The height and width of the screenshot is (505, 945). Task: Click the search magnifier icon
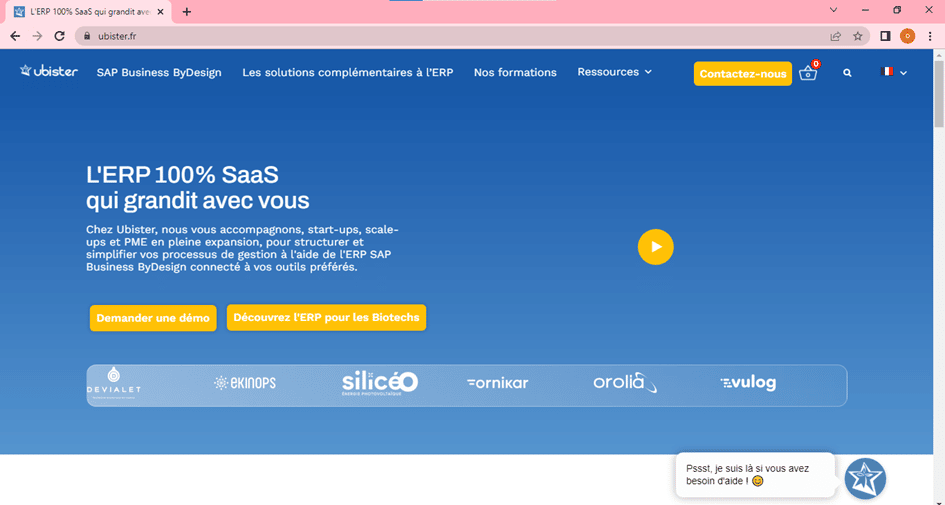point(847,73)
